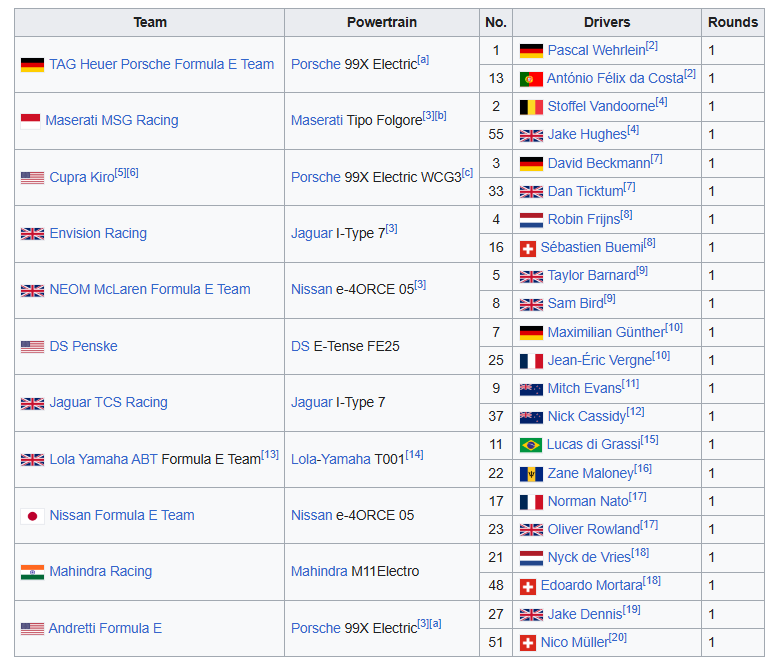
Task: Go to Jean-Éric Vergne's driver page
Action: pos(598,360)
